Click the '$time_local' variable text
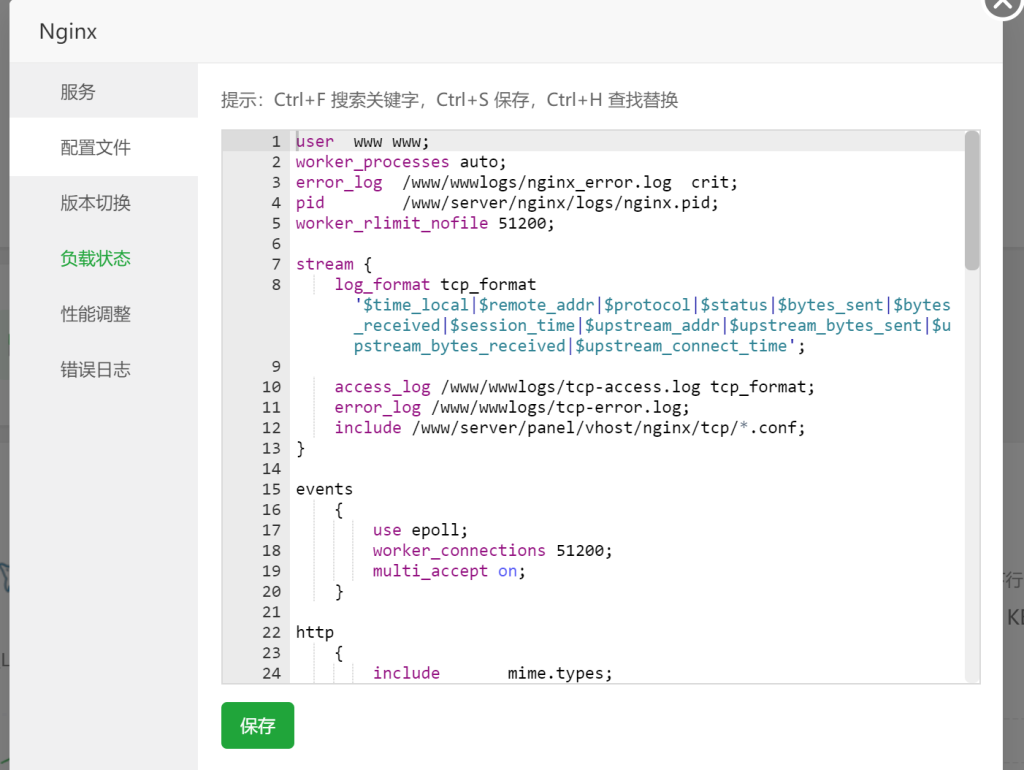Image resolution: width=1024 pixels, height=770 pixels. point(415,305)
